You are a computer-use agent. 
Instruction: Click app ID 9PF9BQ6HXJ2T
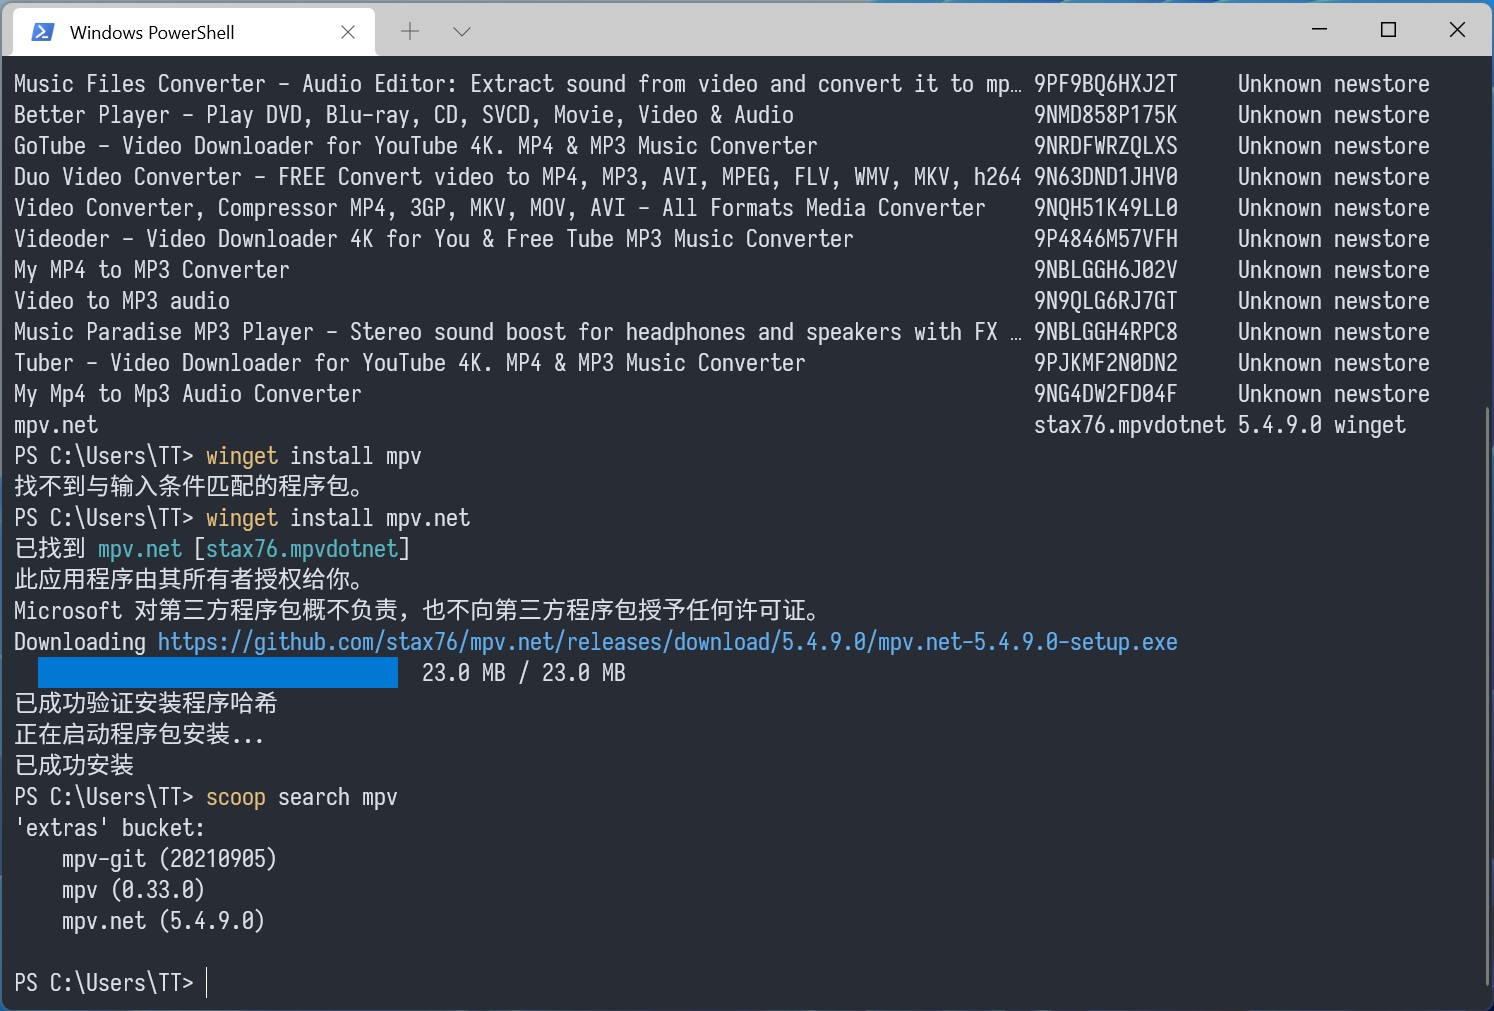point(1105,84)
